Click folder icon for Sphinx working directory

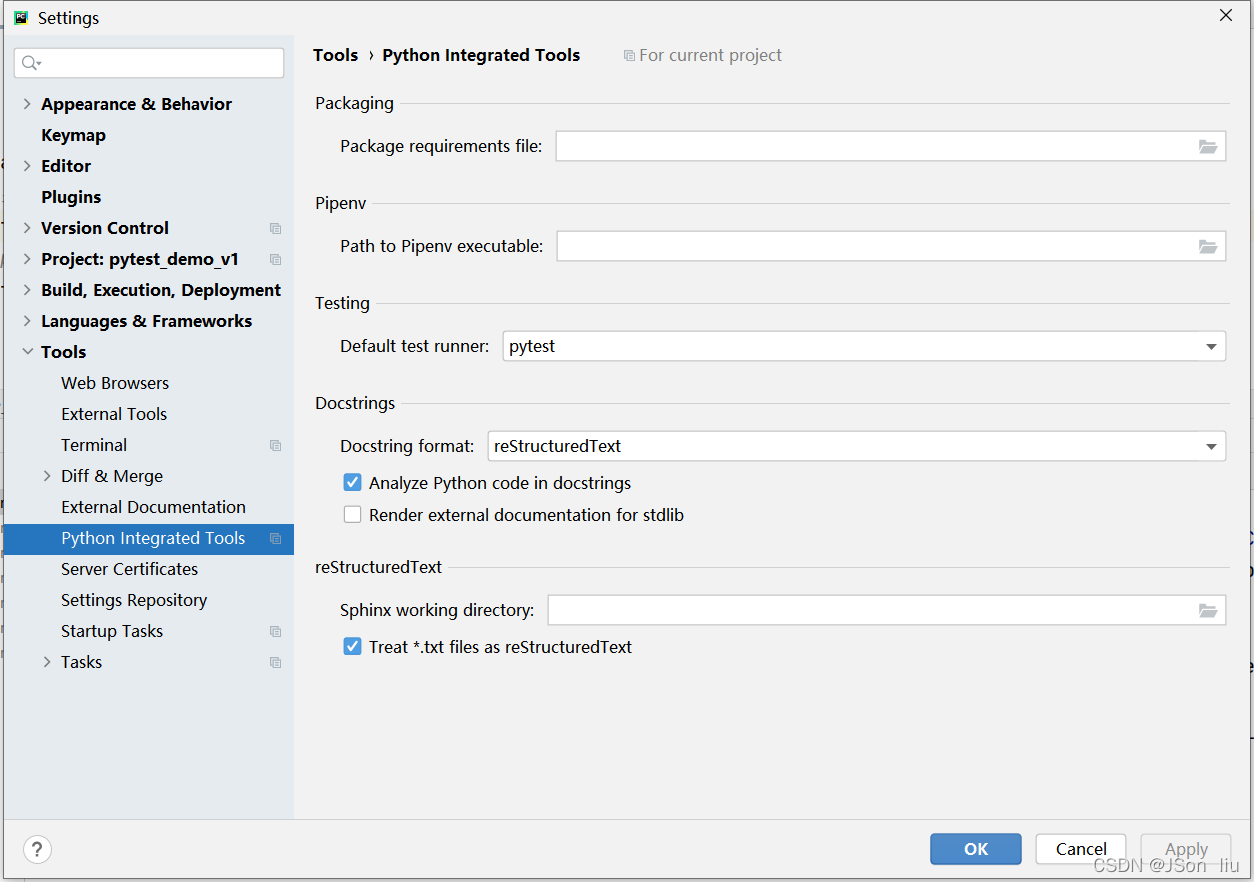(1208, 611)
